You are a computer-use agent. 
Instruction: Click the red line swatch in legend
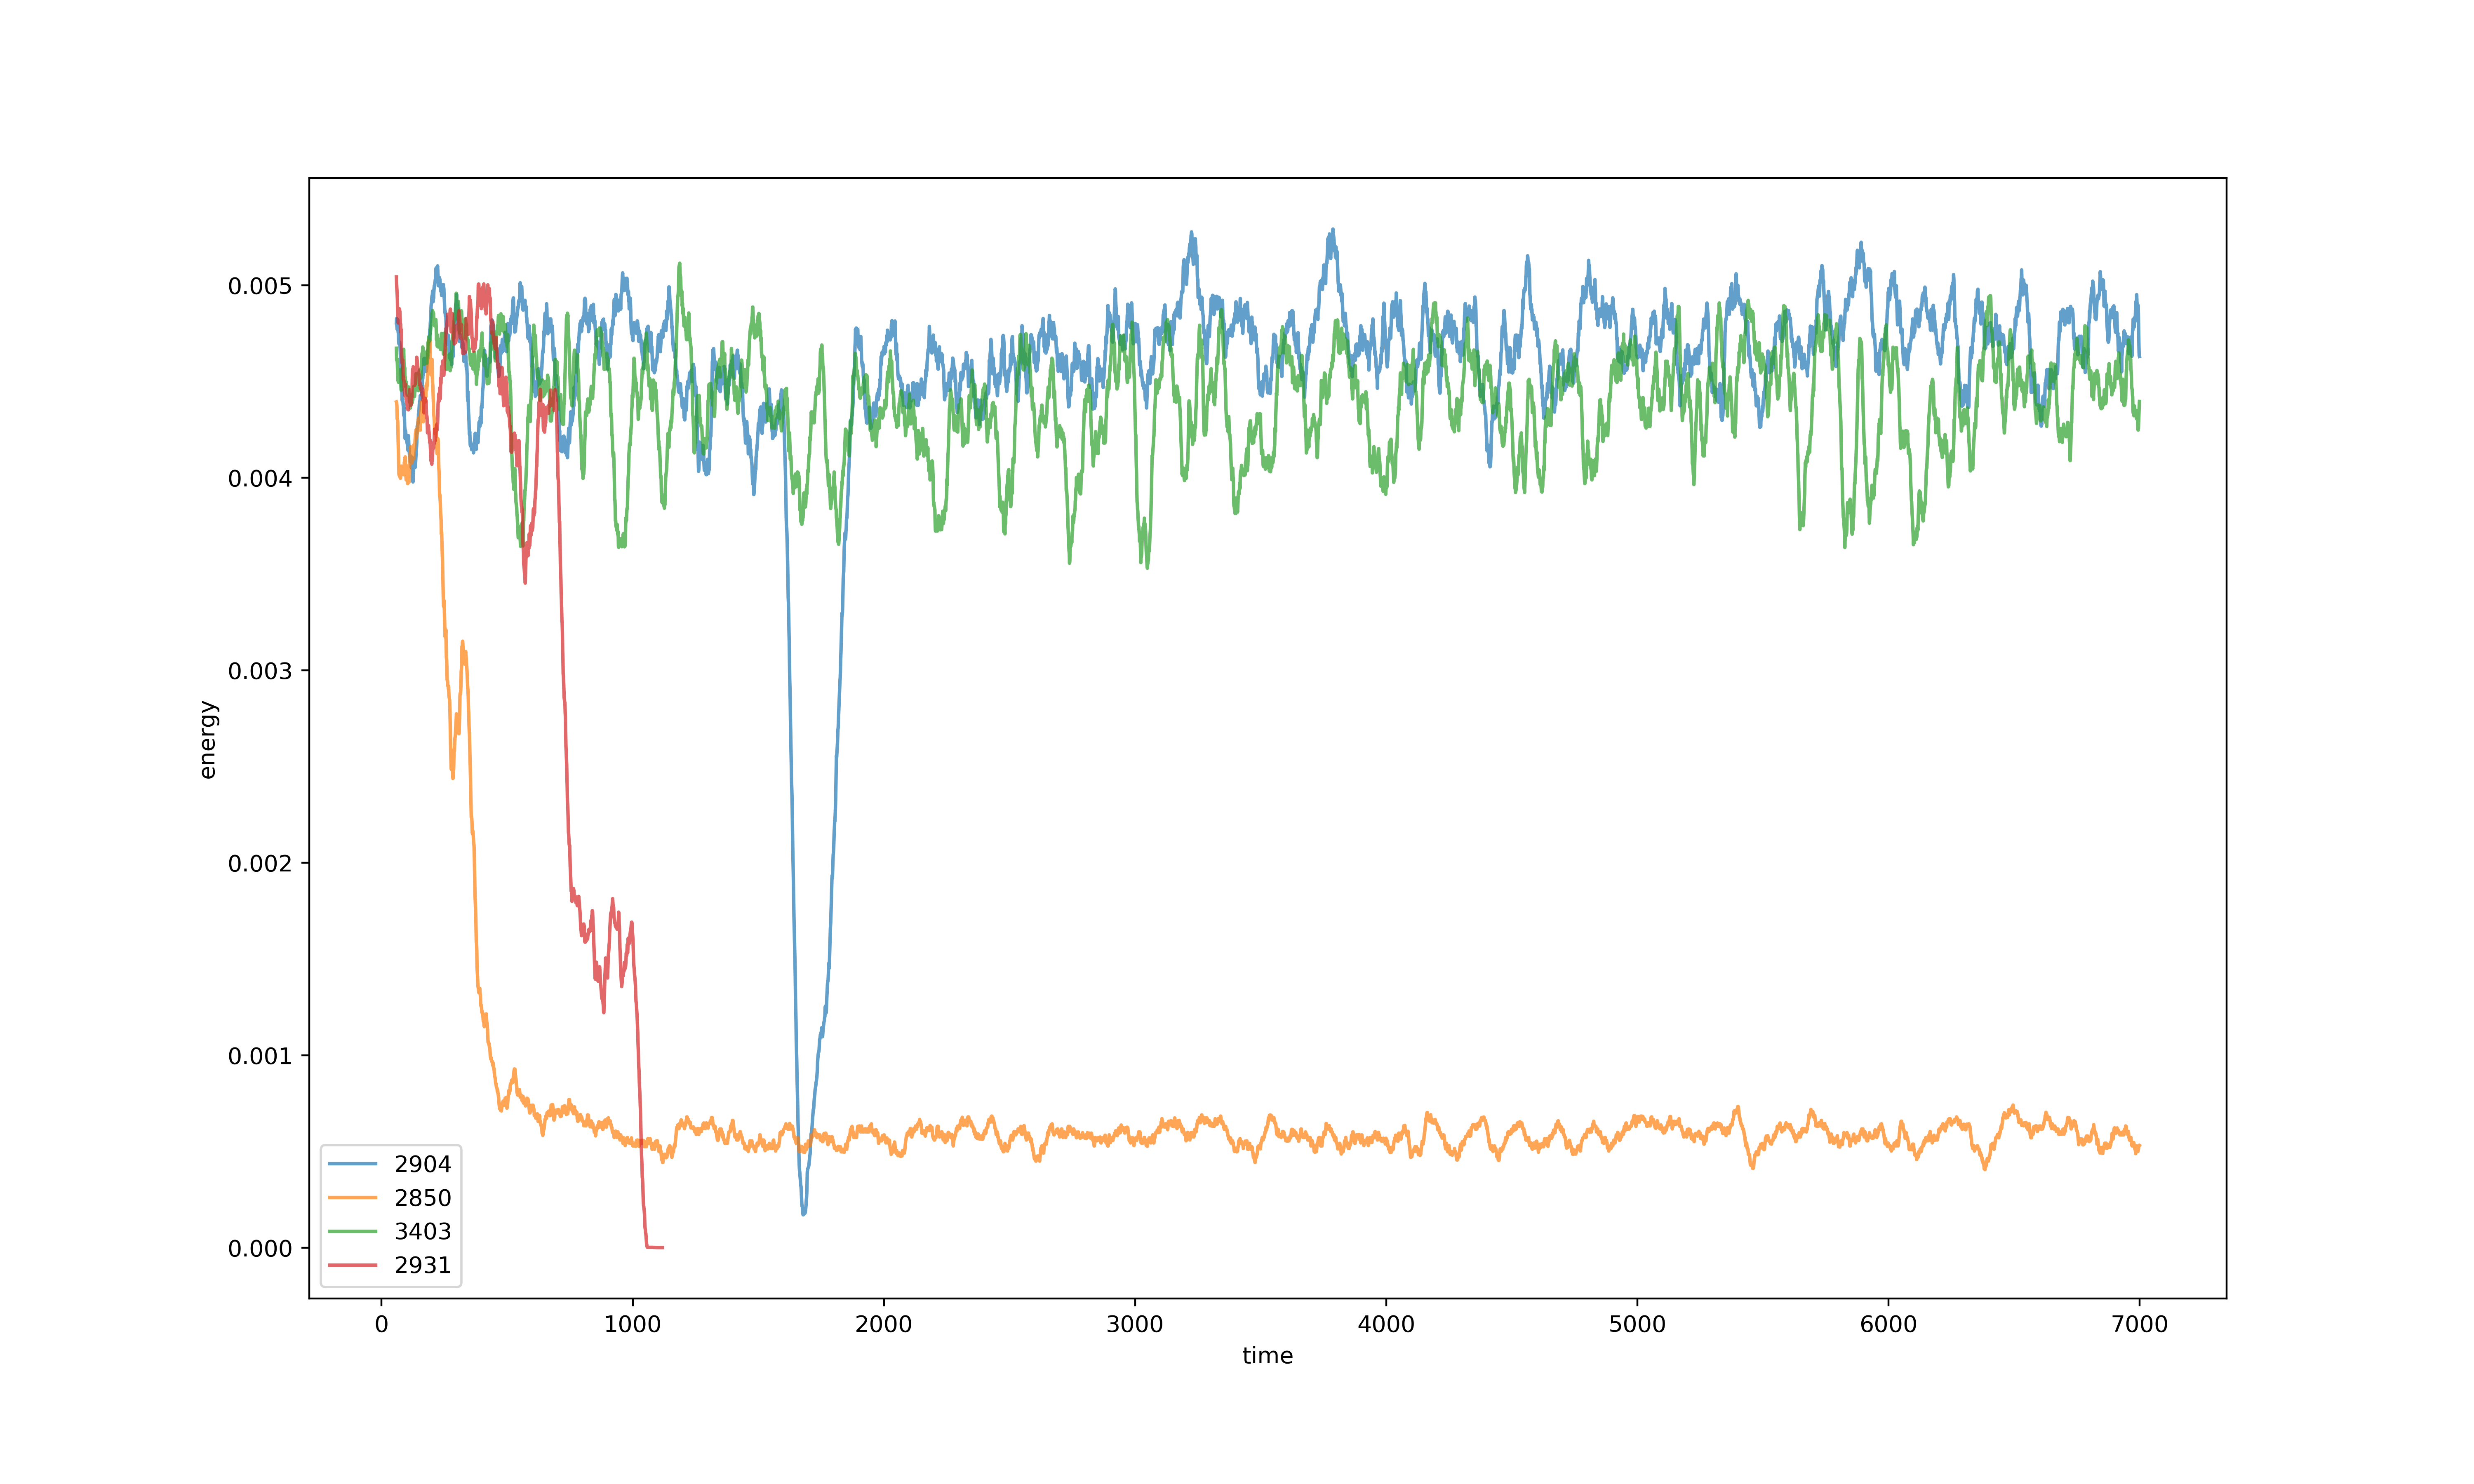pos(352,1265)
